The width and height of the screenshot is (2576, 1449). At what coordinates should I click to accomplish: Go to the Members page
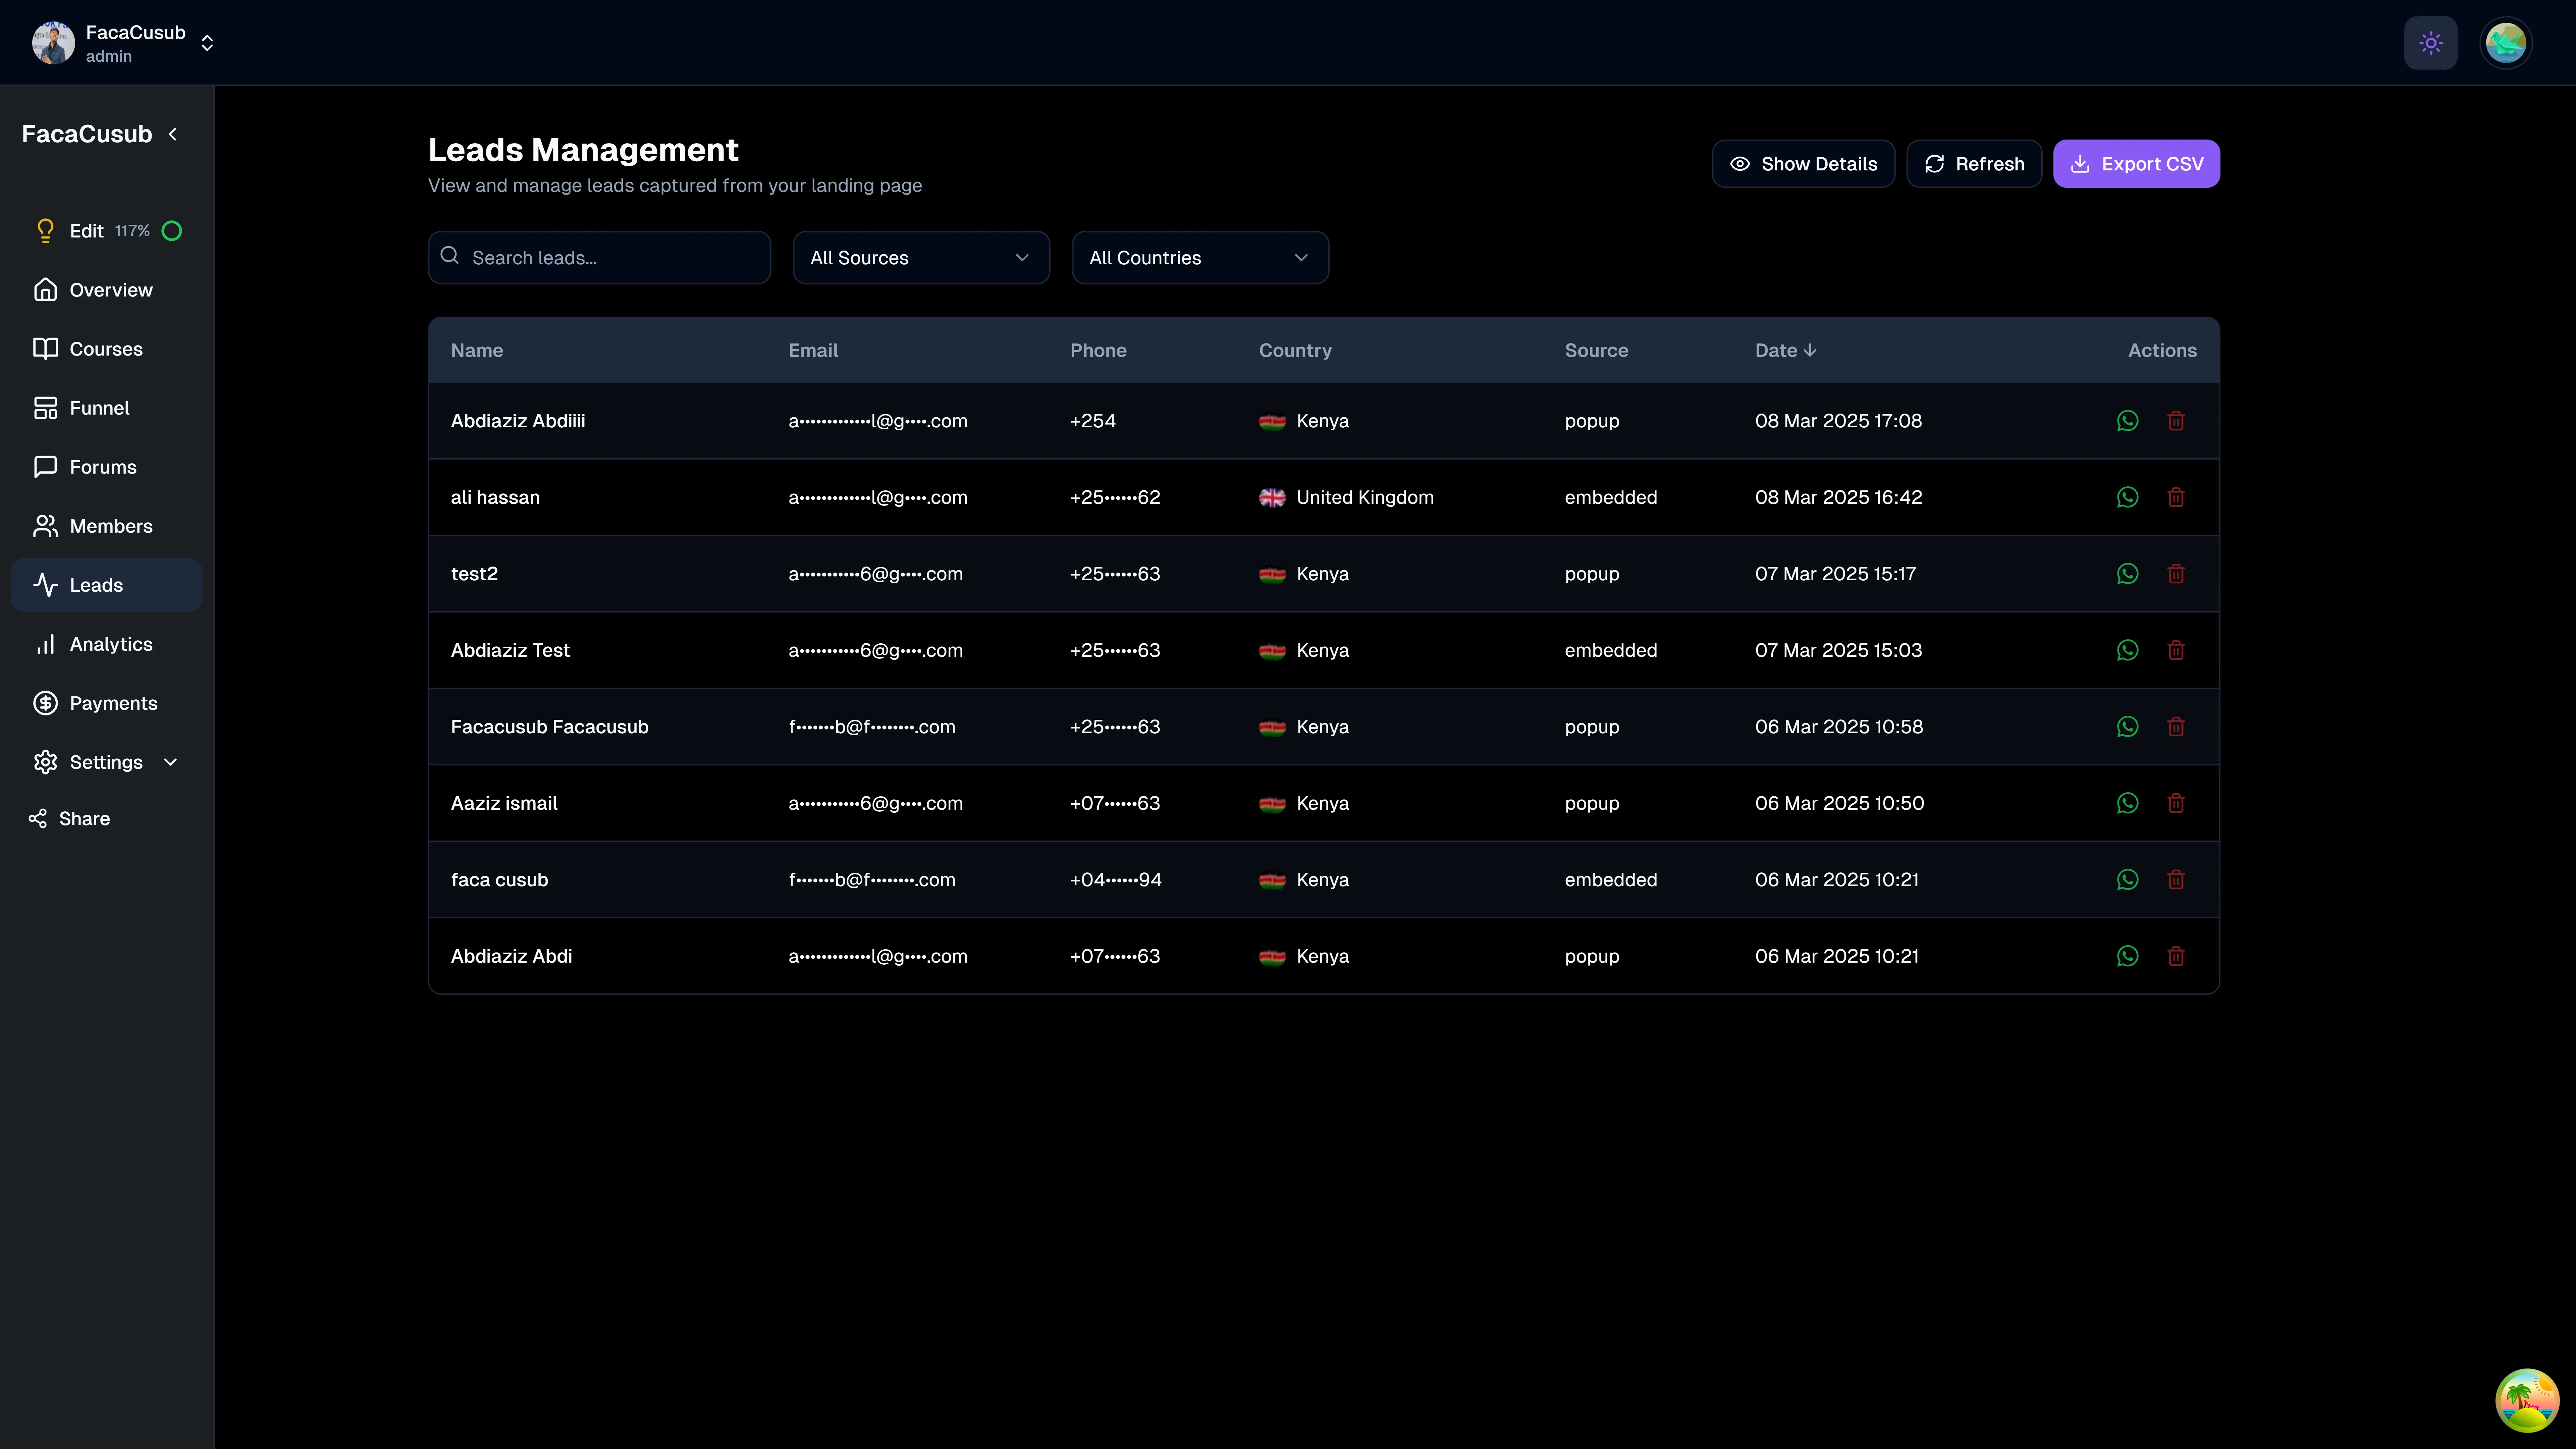106,526
